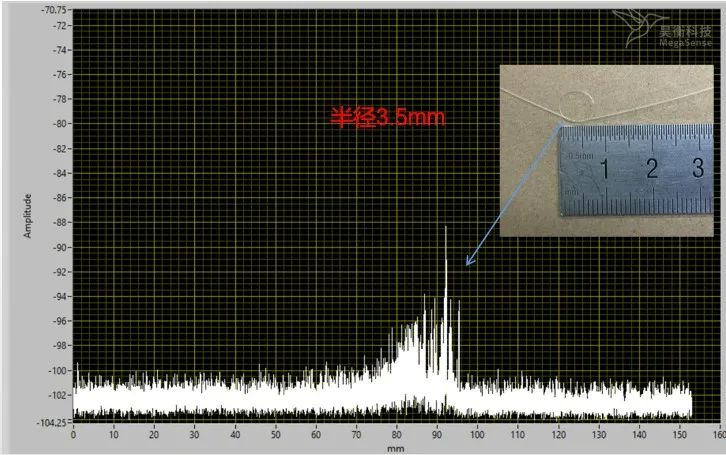The height and width of the screenshot is (455, 726).
Task: Click the number 2 on the ruler
Action: (x=651, y=168)
